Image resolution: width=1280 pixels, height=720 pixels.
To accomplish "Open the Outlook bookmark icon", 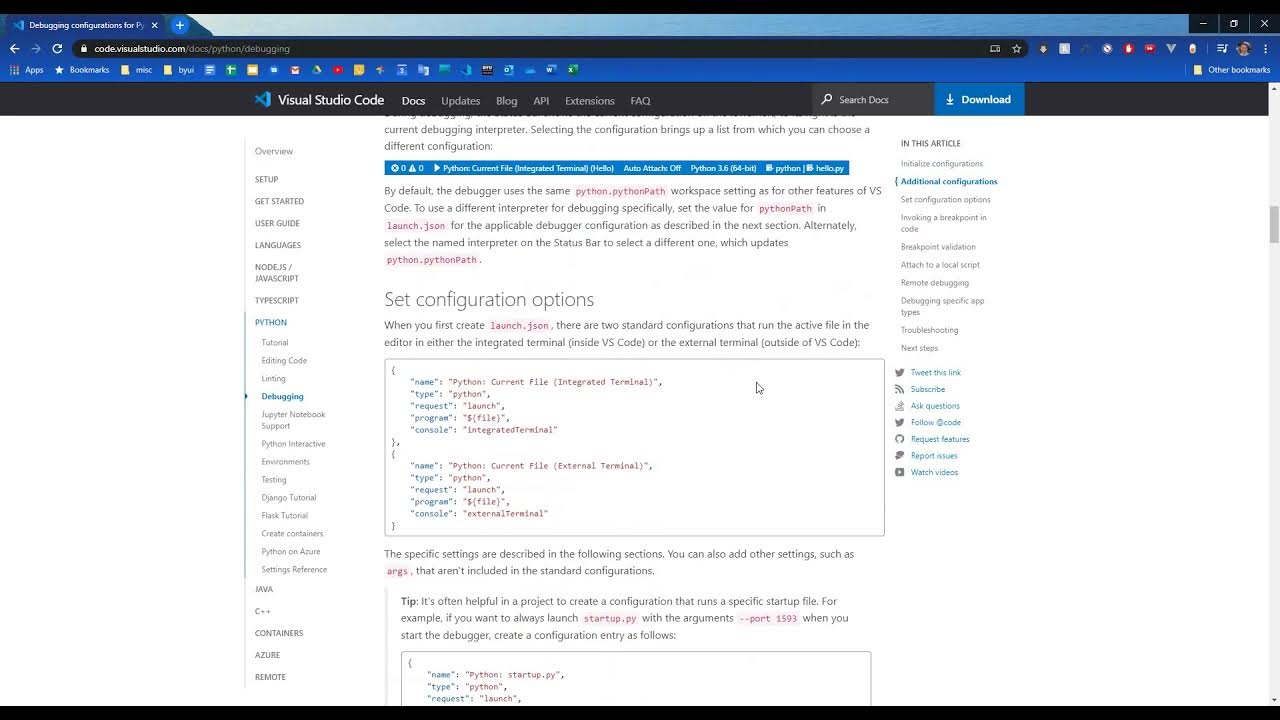I will [x=509, y=70].
